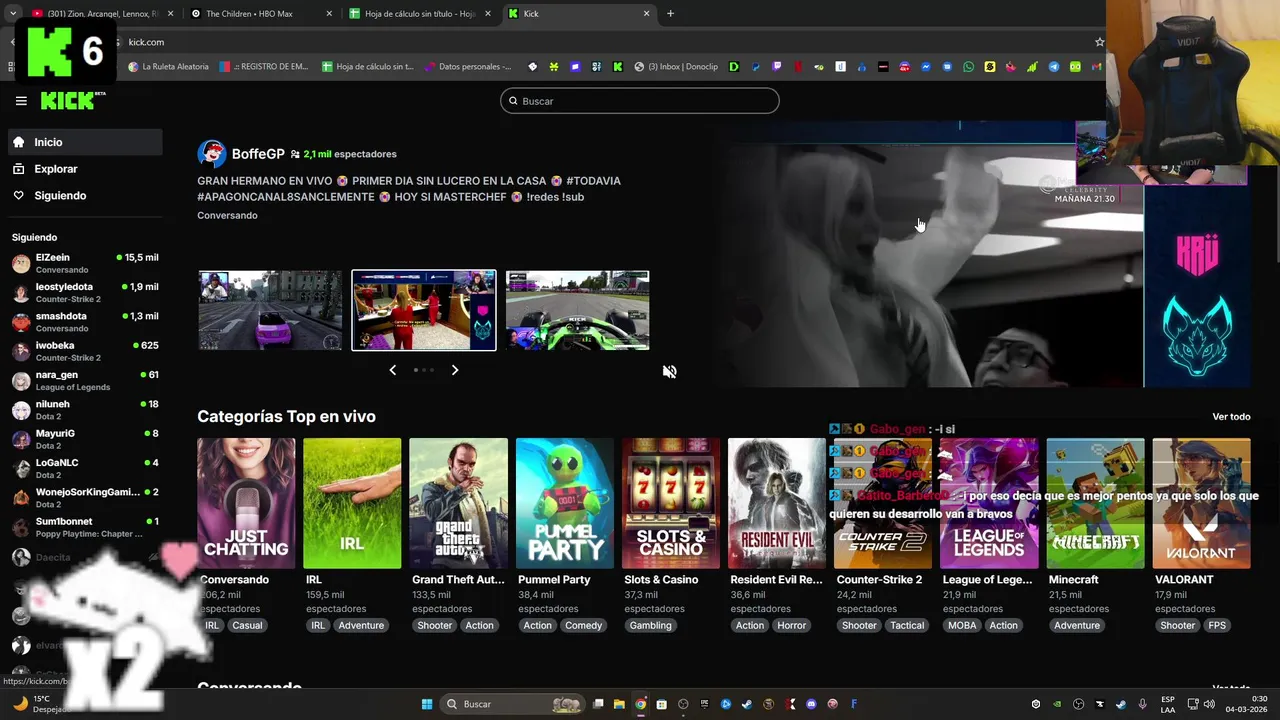
Task: Open the Kick sidebar hamburger menu
Action: (21, 101)
